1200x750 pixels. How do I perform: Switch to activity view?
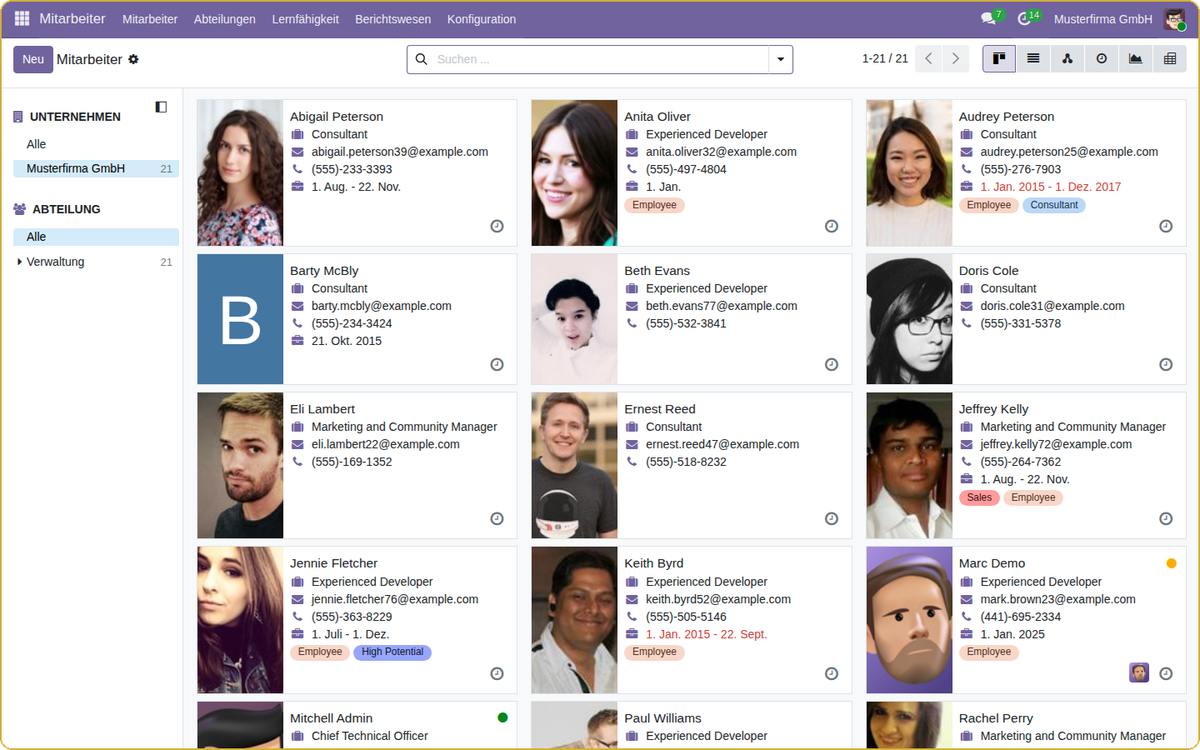pyautogui.click(x=1101, y=59)
